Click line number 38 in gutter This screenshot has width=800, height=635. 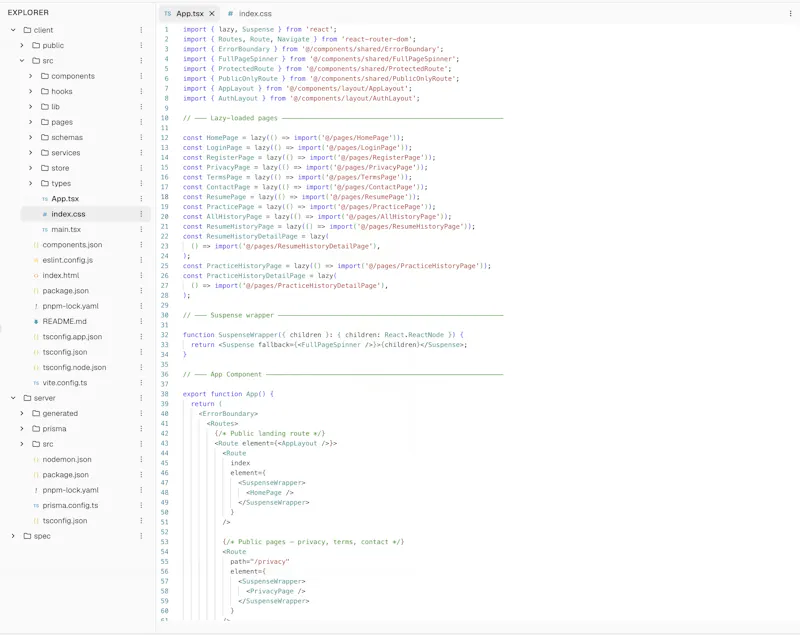coord(164,394)
